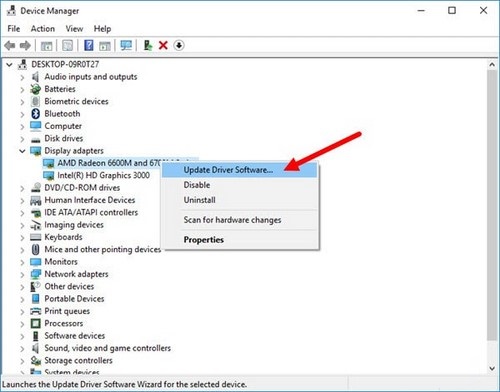The width and height of the screenshot is (500, 392).
Task: Click the Back arrow toolbar icon
Action: (x=10, y=45)
